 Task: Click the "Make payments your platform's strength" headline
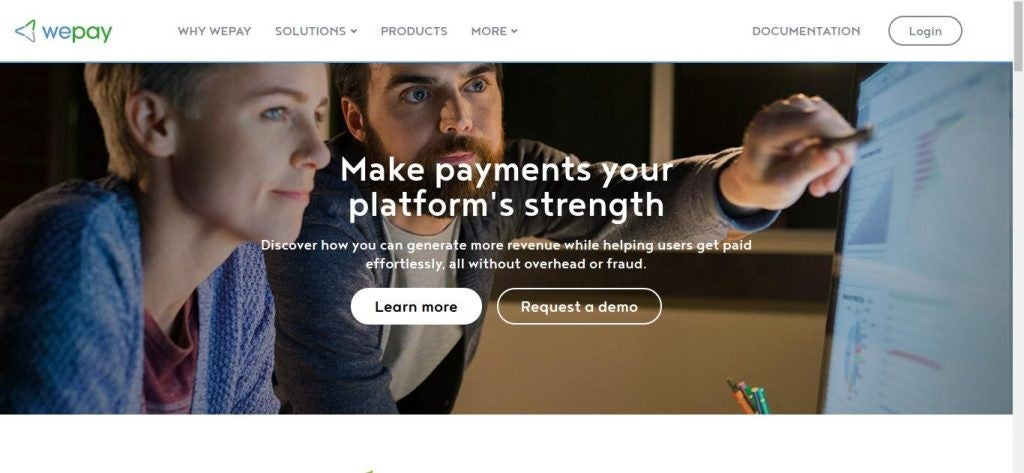pyautogui.click(x=507, y=188)
